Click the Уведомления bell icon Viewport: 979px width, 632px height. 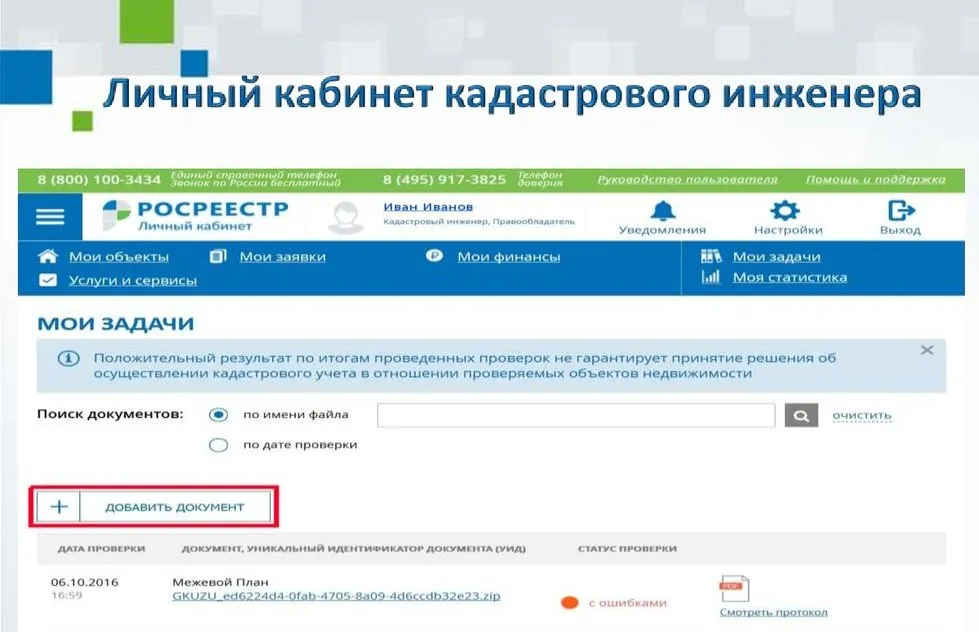pyautogui.click(x=662, y=211)
